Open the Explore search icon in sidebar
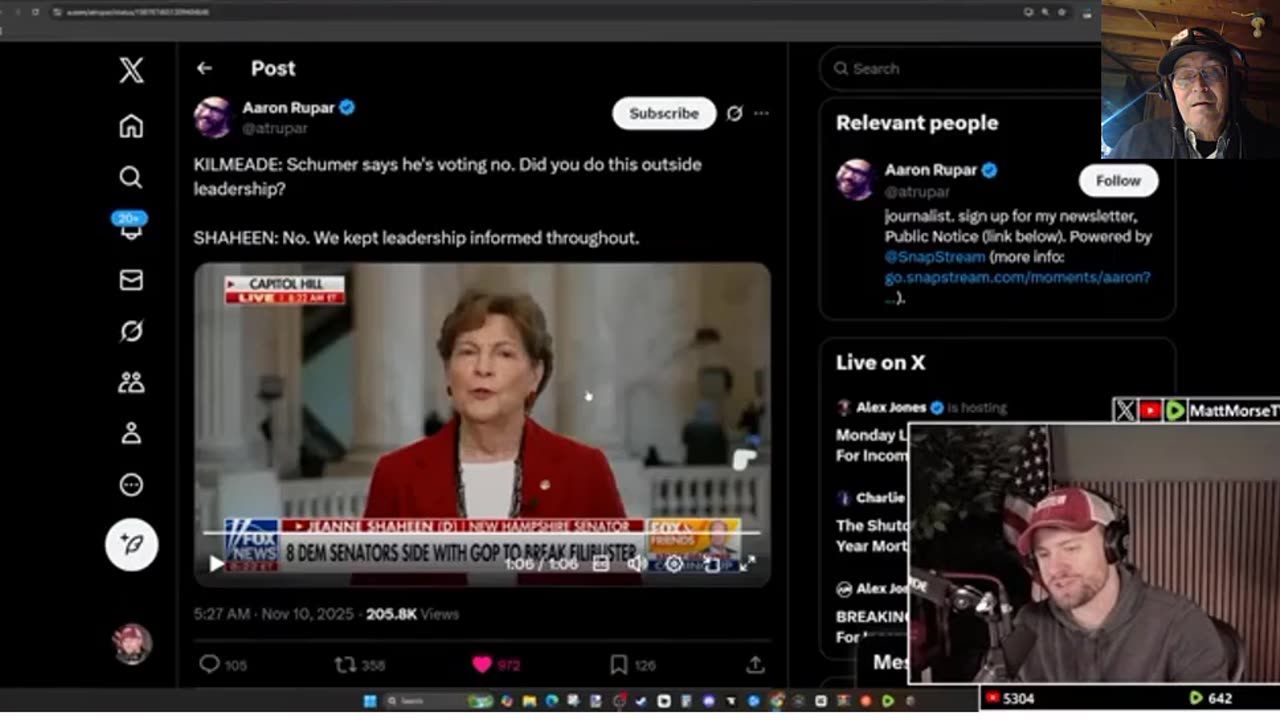Viewport: 1280px width, 720px height. click(x=131, y=177)
